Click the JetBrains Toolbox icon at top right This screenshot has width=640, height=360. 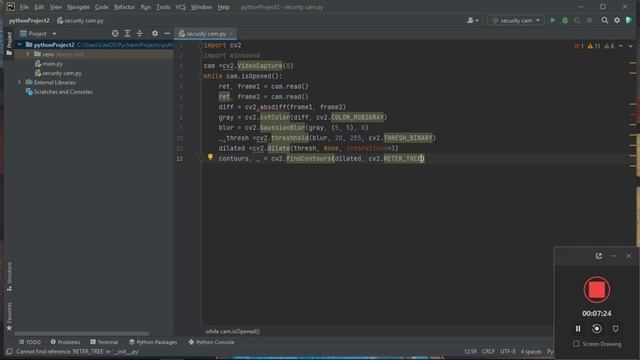[x=629, y=20]
